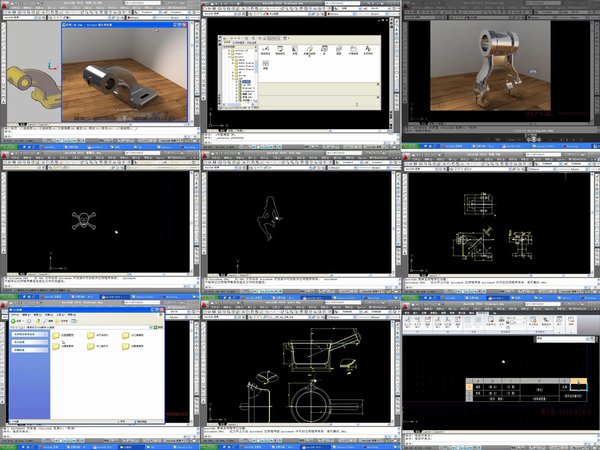
Task: Select last folder in Explorer bottom row
Action: [x=133, y=346]
